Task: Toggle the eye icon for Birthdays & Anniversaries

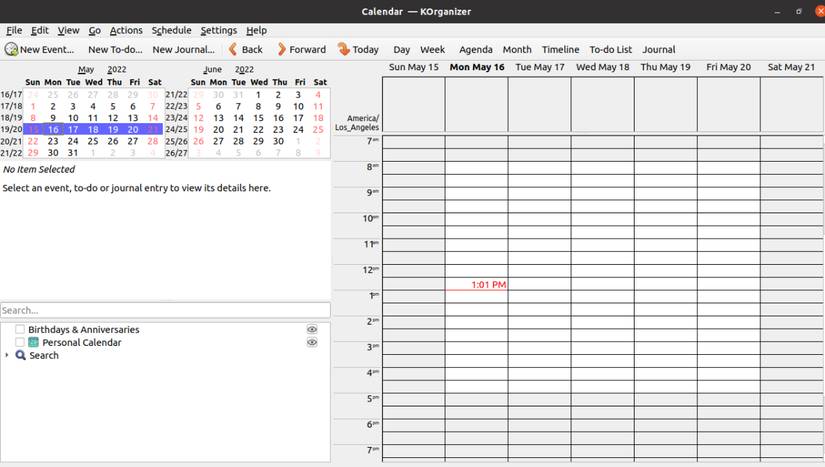Action: [x=312, y=330]
